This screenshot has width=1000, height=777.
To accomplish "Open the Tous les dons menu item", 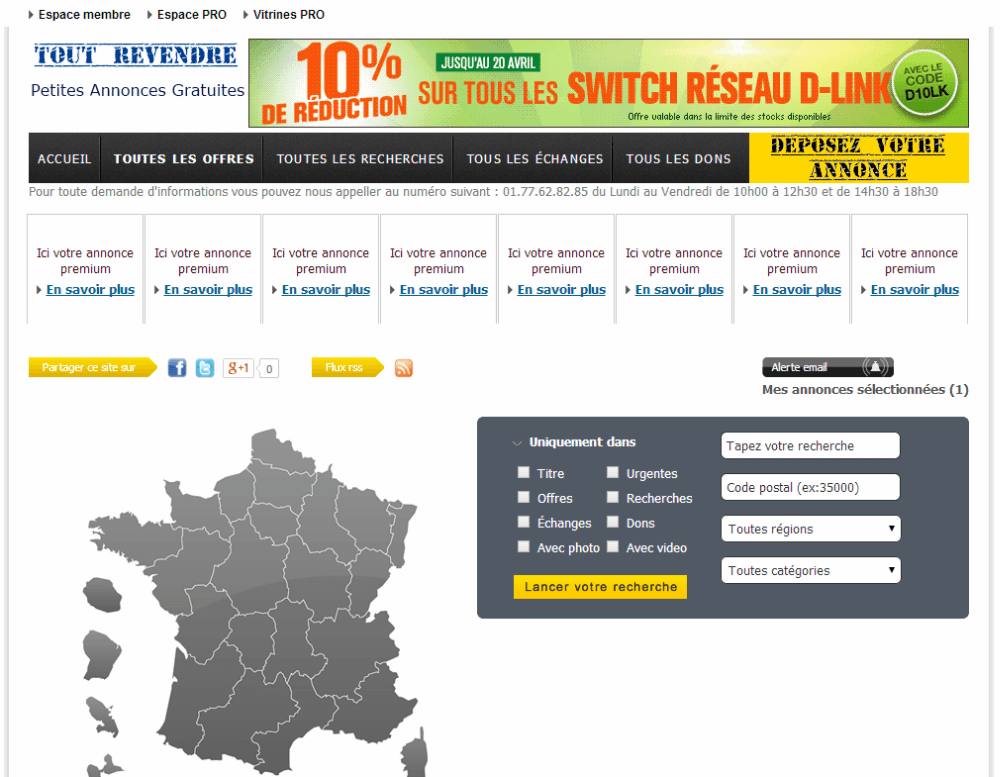I will (678, 159).
